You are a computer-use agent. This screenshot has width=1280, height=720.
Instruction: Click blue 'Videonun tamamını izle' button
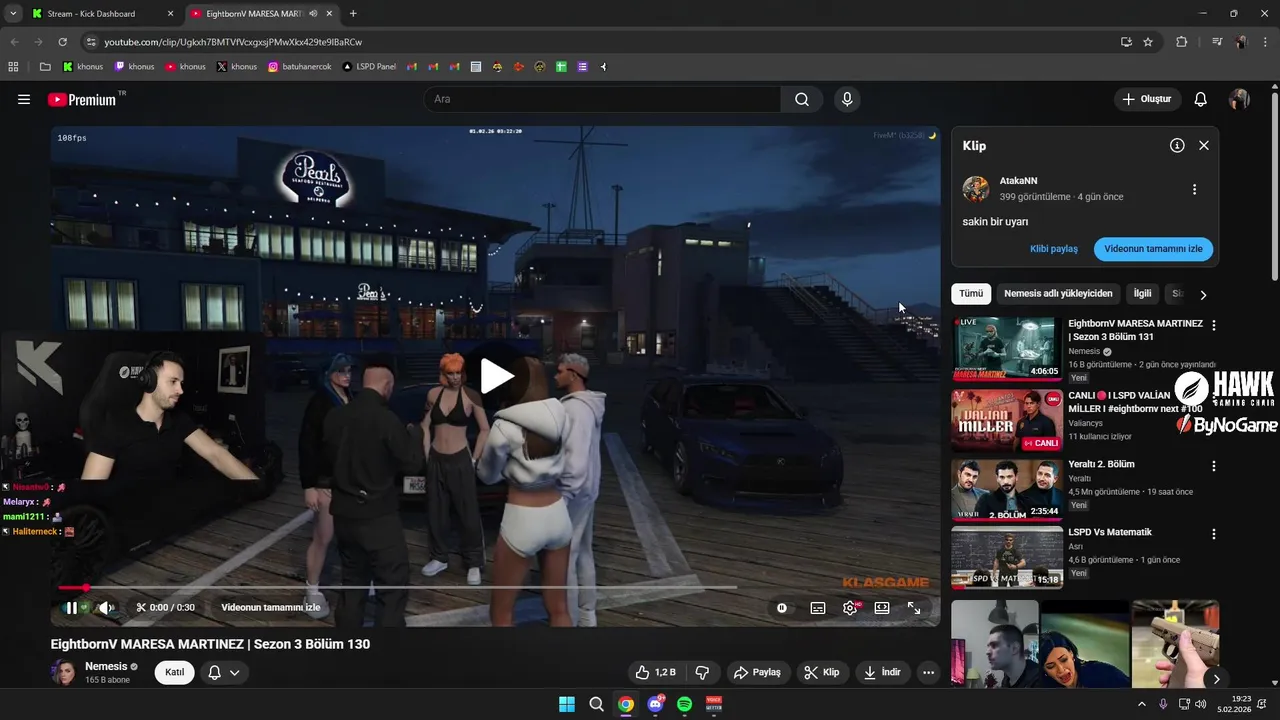click(1153, 249)
